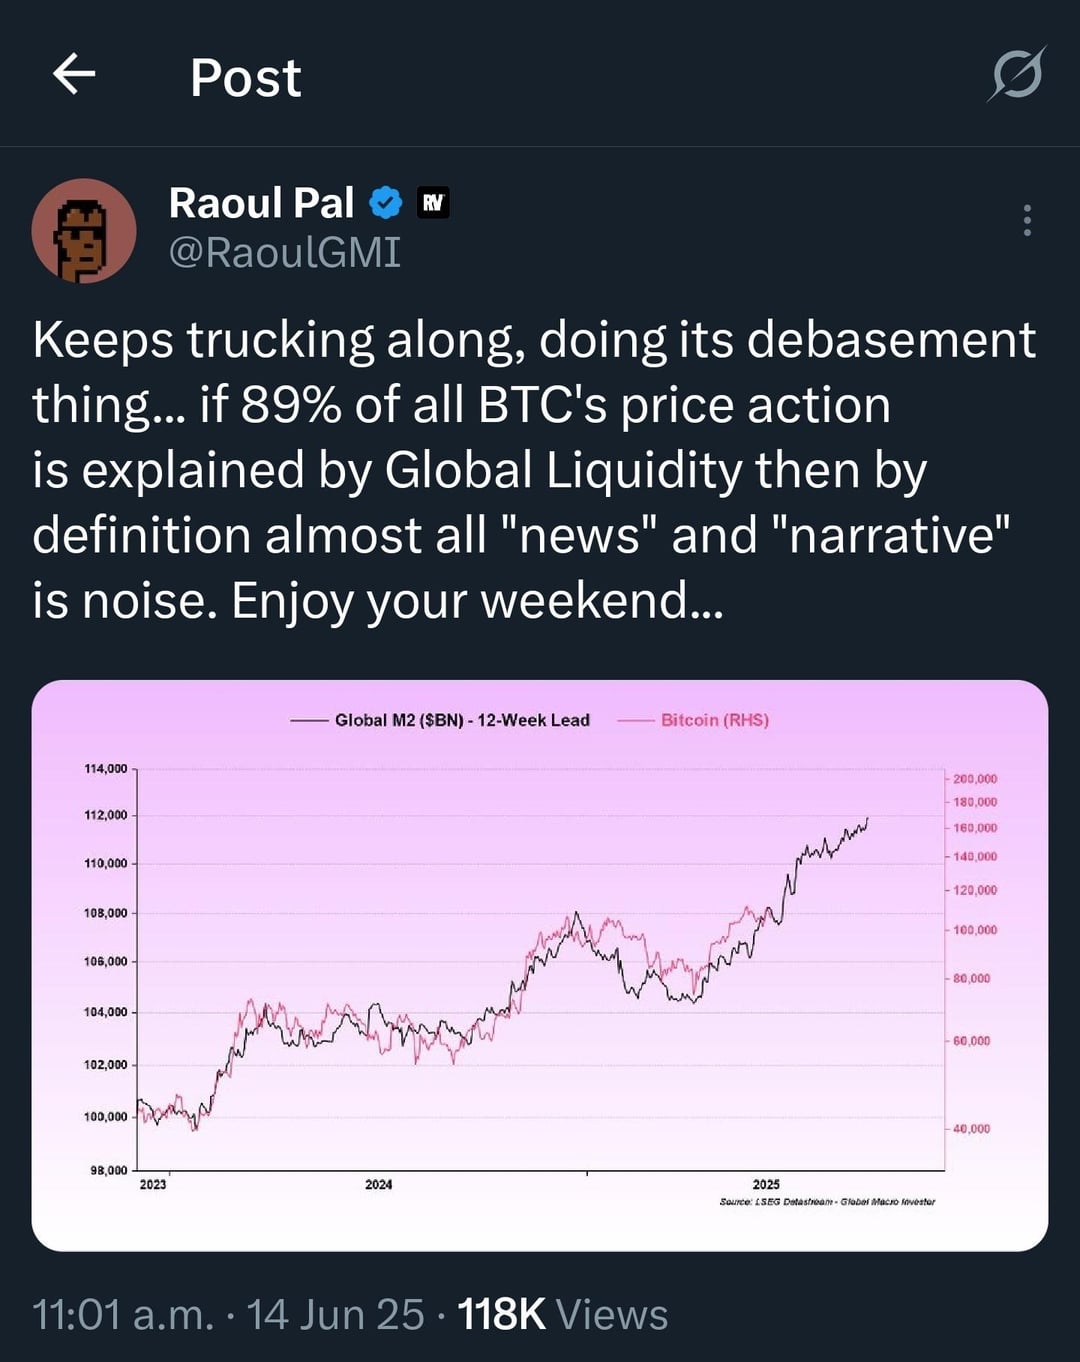The width and height of the screenshot is (1080, 1362).
Task: Open the Global M2 vs Bitcoin chart image
Action: coord(540,965)
